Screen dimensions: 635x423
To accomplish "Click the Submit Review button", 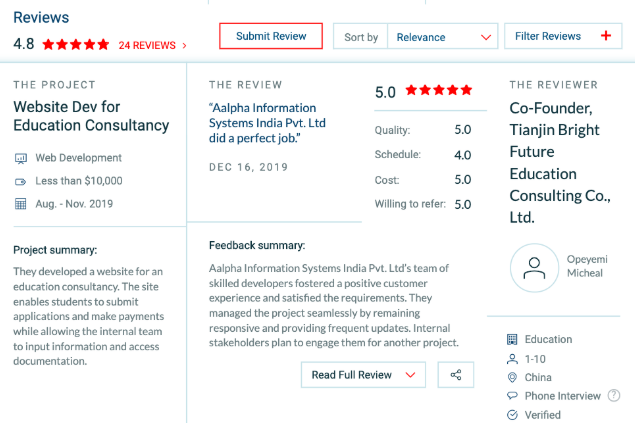I will point(271,36).
